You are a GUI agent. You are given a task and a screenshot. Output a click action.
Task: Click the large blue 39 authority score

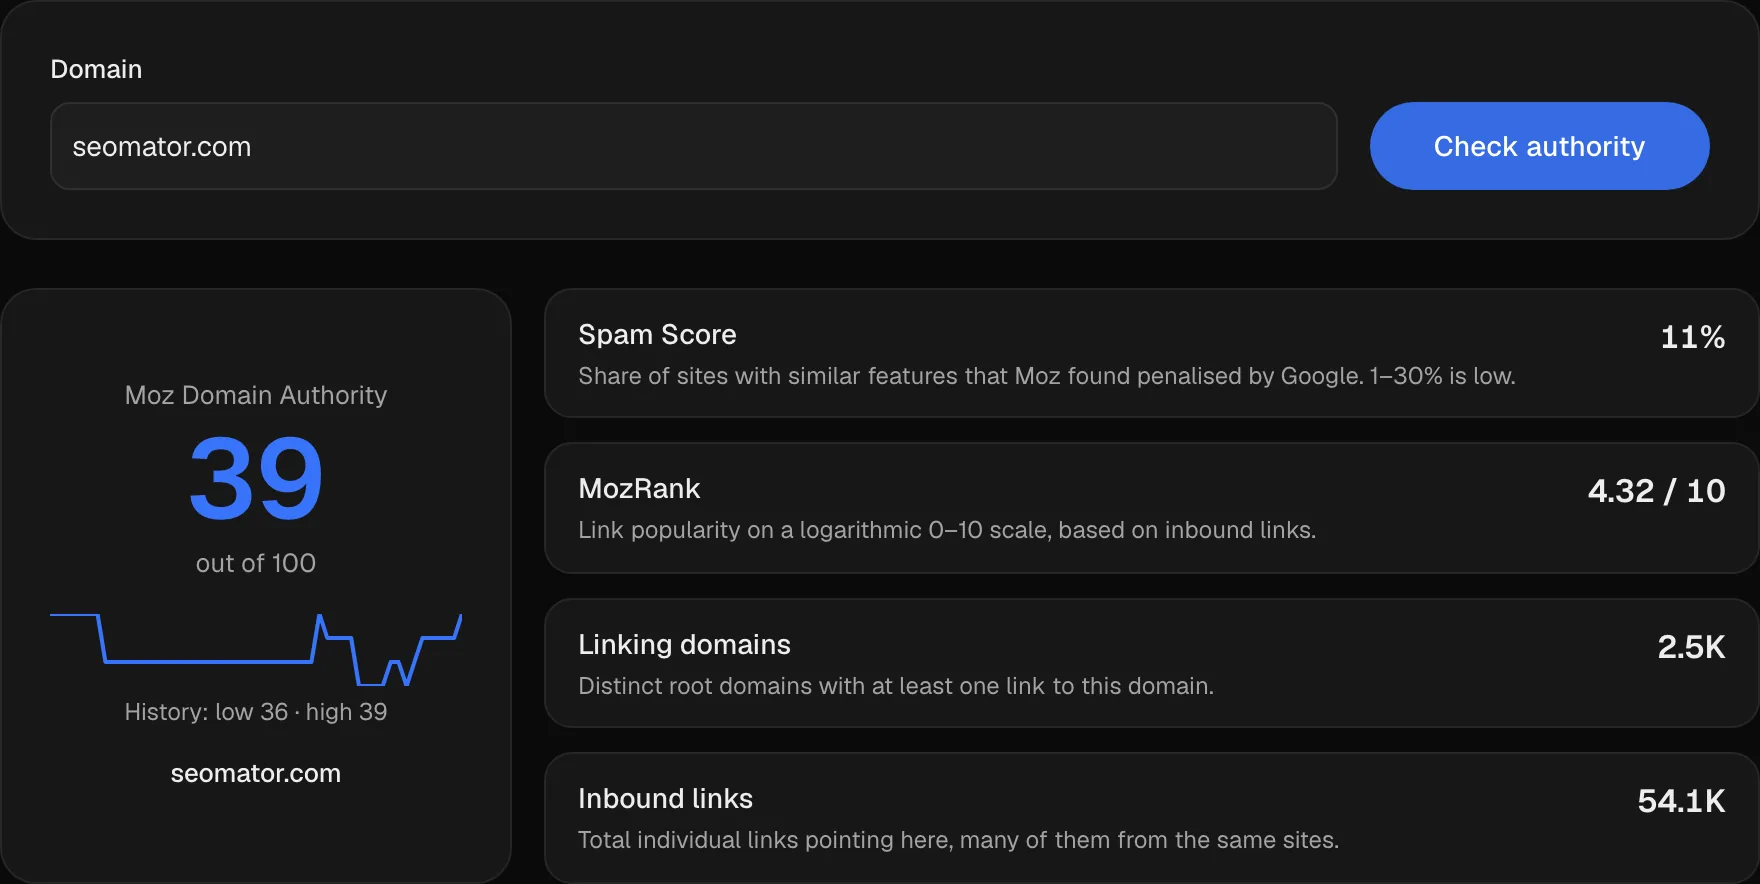click(256, 479)
